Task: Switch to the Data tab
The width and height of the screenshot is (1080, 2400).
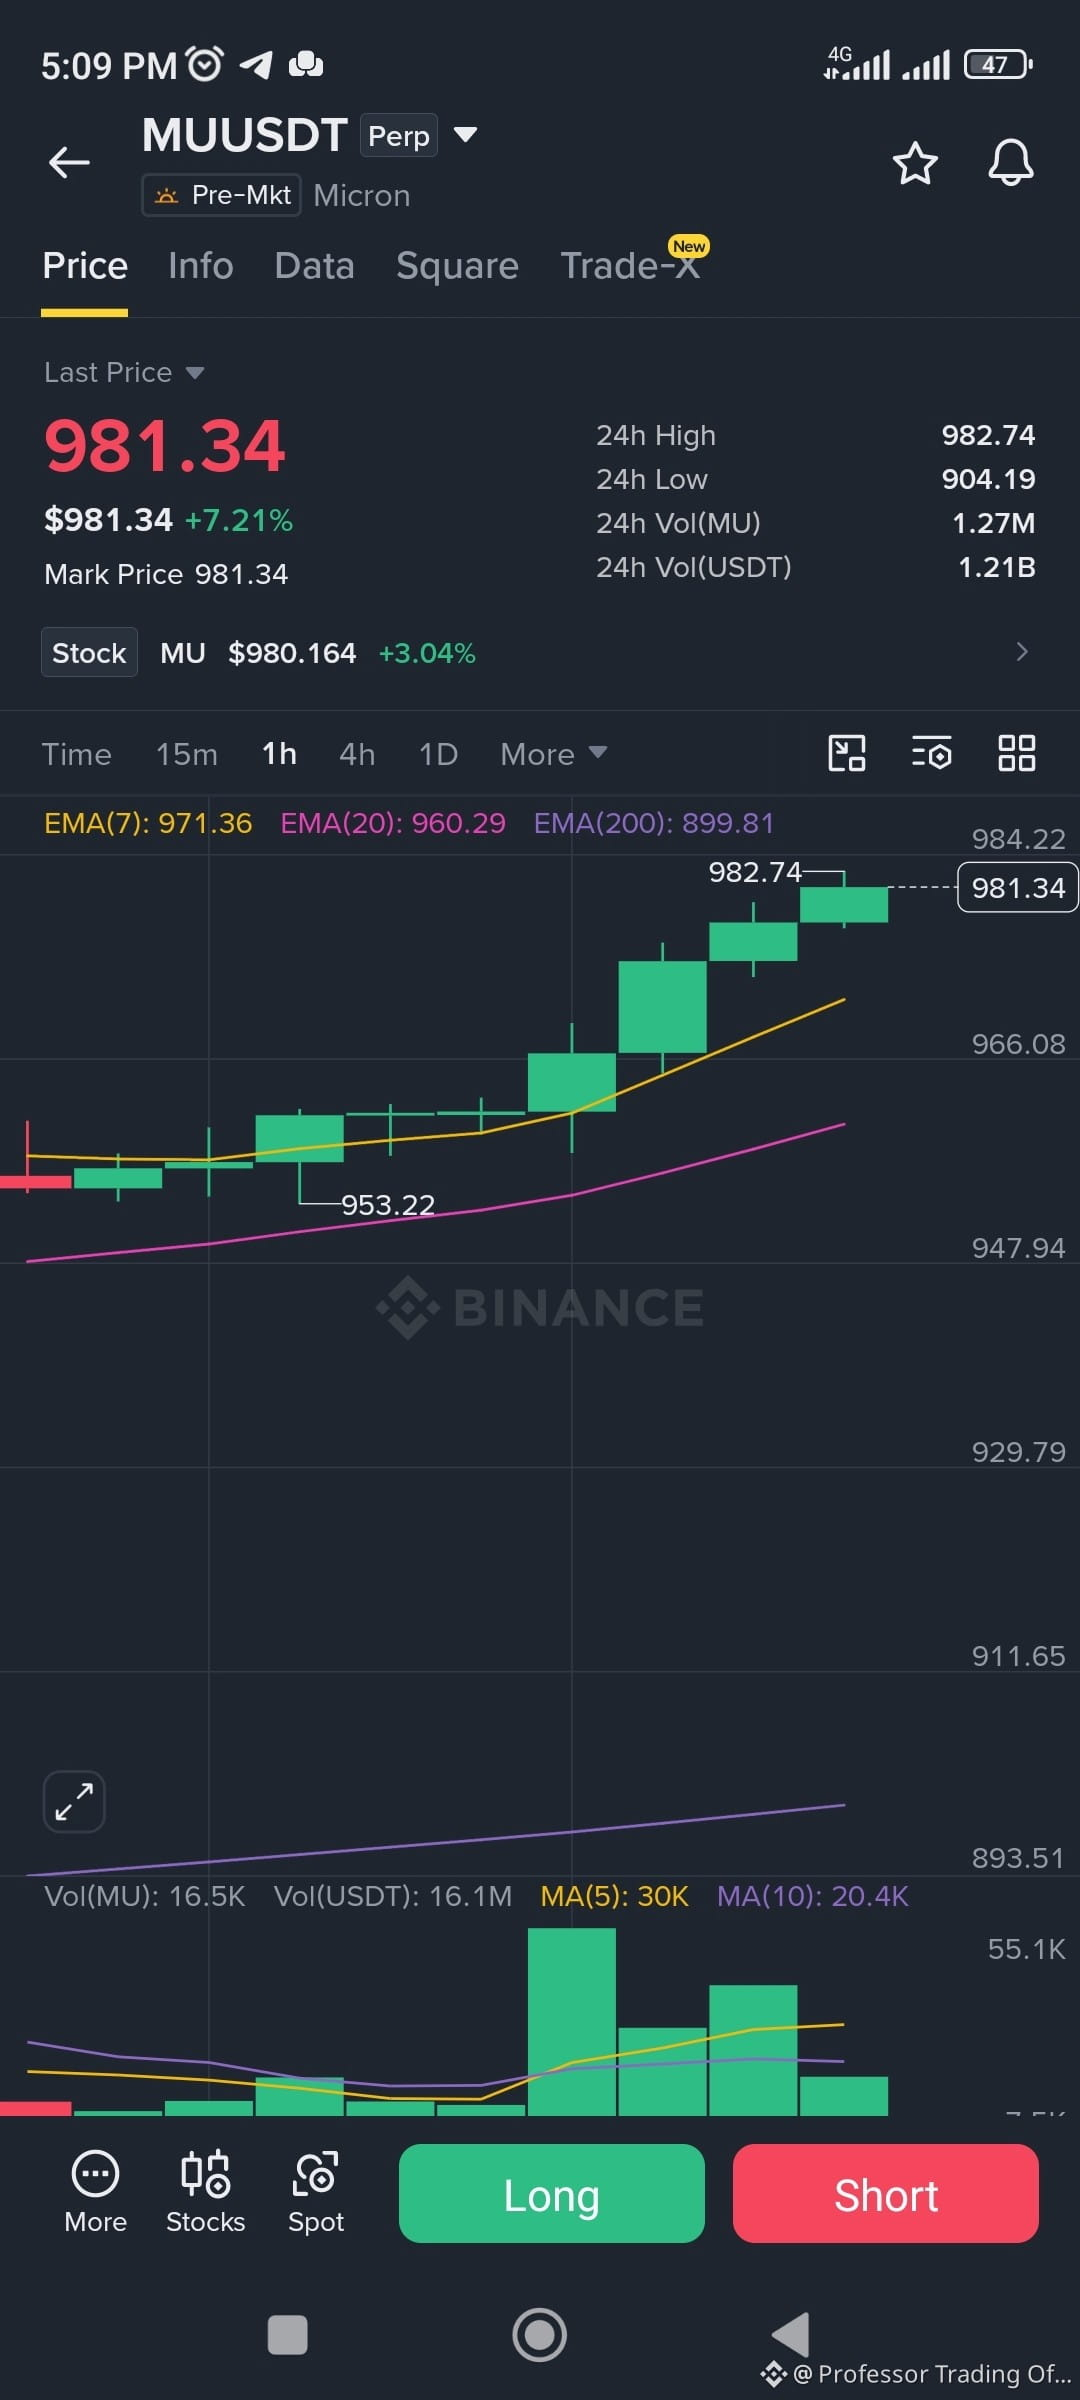Action: (314, 266)
